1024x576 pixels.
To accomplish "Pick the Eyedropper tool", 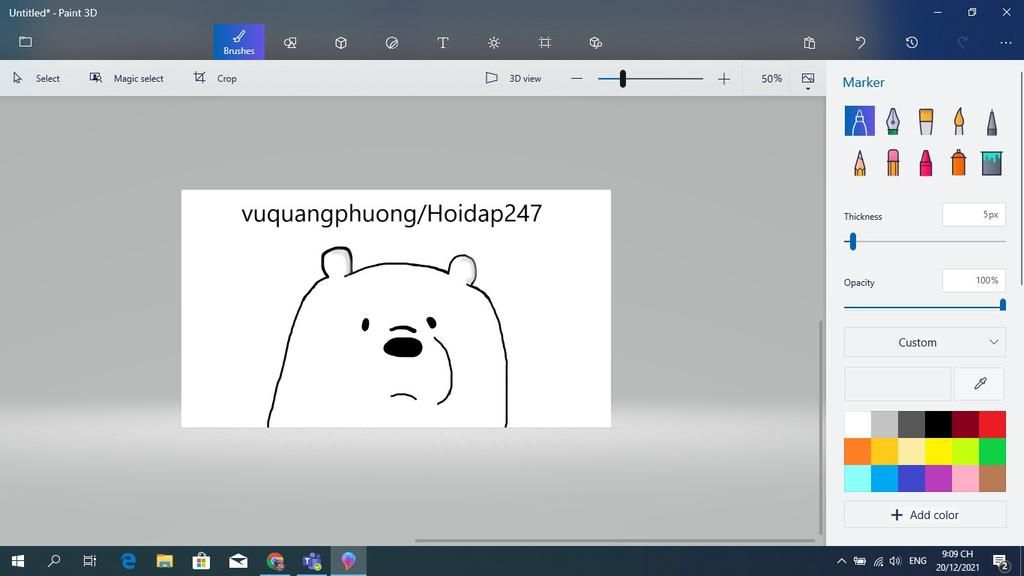I will [x=980, y=383].
